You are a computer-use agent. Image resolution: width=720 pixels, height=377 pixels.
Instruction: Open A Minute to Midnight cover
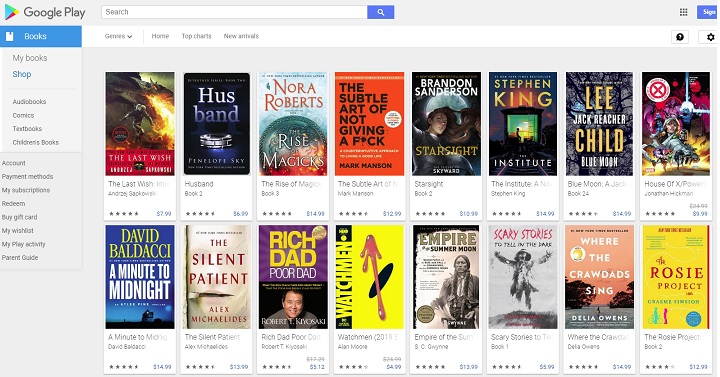click(x=140, y=277)
